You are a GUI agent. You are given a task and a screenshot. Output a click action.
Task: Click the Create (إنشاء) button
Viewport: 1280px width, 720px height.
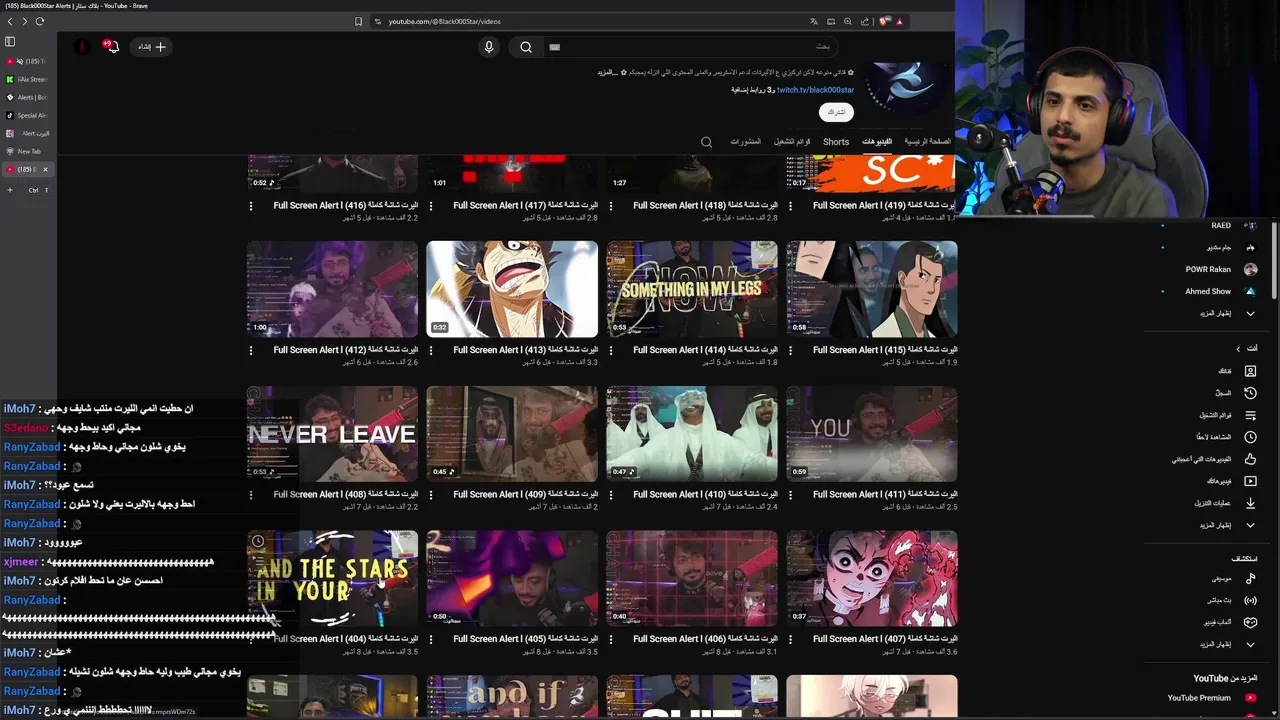[x=152, y=46]
